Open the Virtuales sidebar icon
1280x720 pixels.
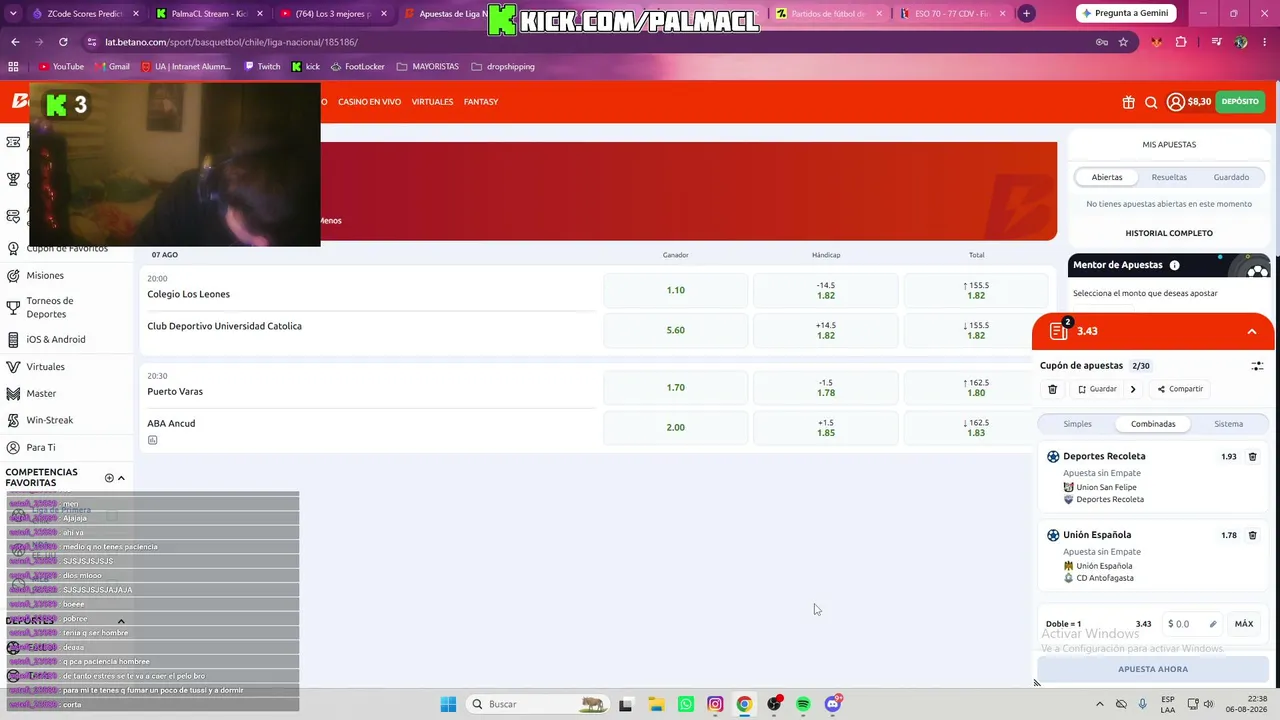[13, 367]
